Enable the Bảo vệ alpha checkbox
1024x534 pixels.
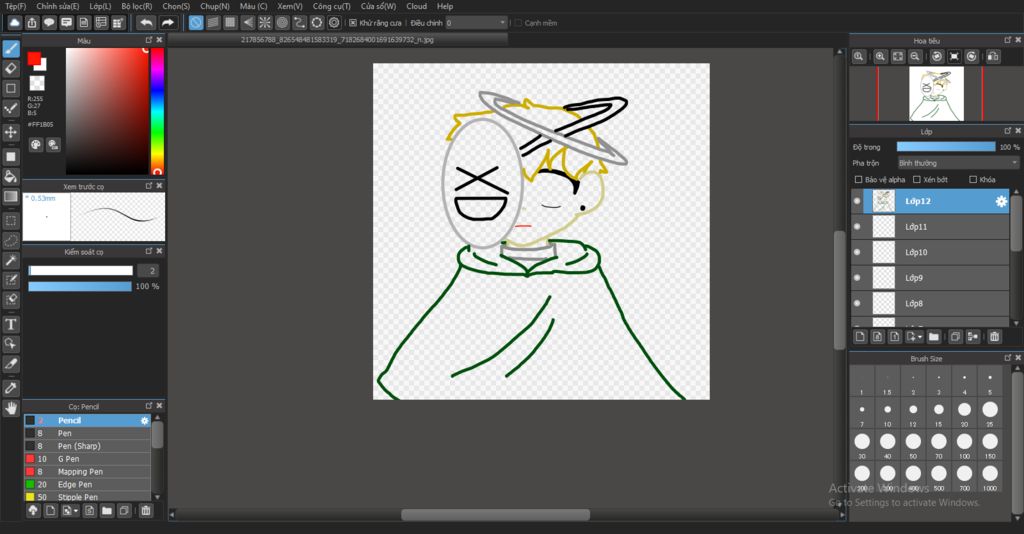[x=858, y=180]
